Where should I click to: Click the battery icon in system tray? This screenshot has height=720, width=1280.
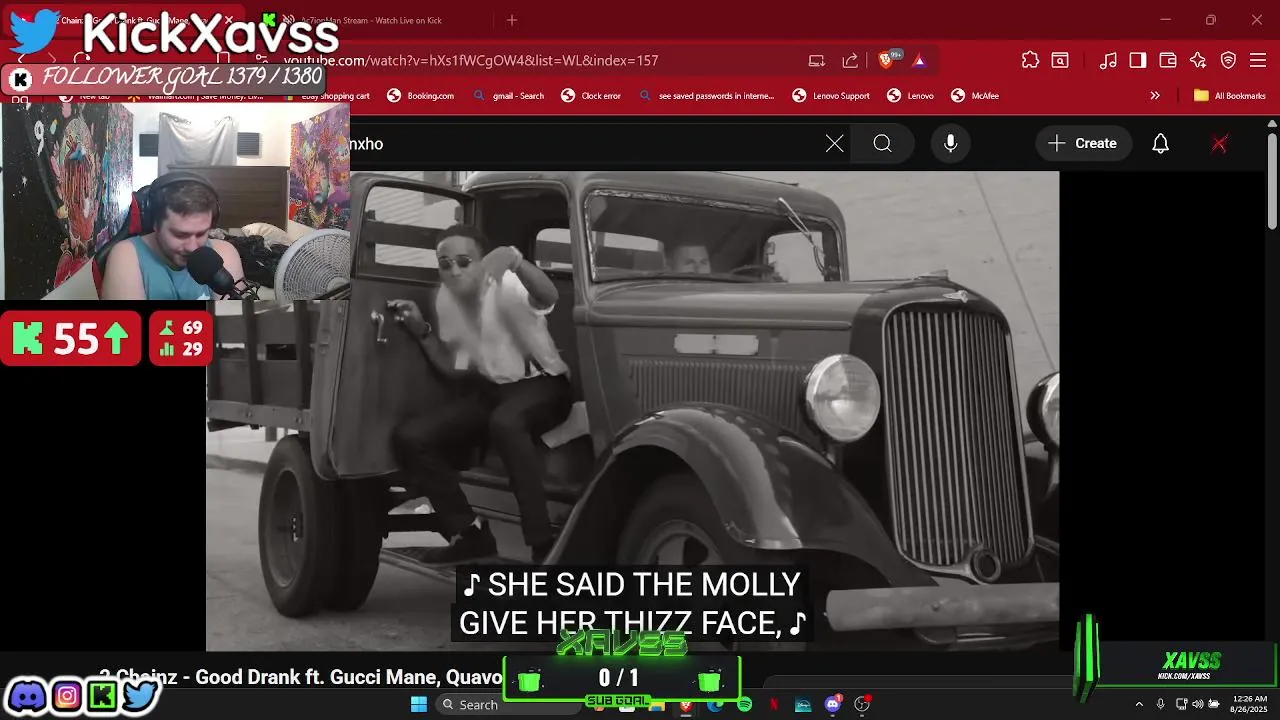[x=1213, y=705]
